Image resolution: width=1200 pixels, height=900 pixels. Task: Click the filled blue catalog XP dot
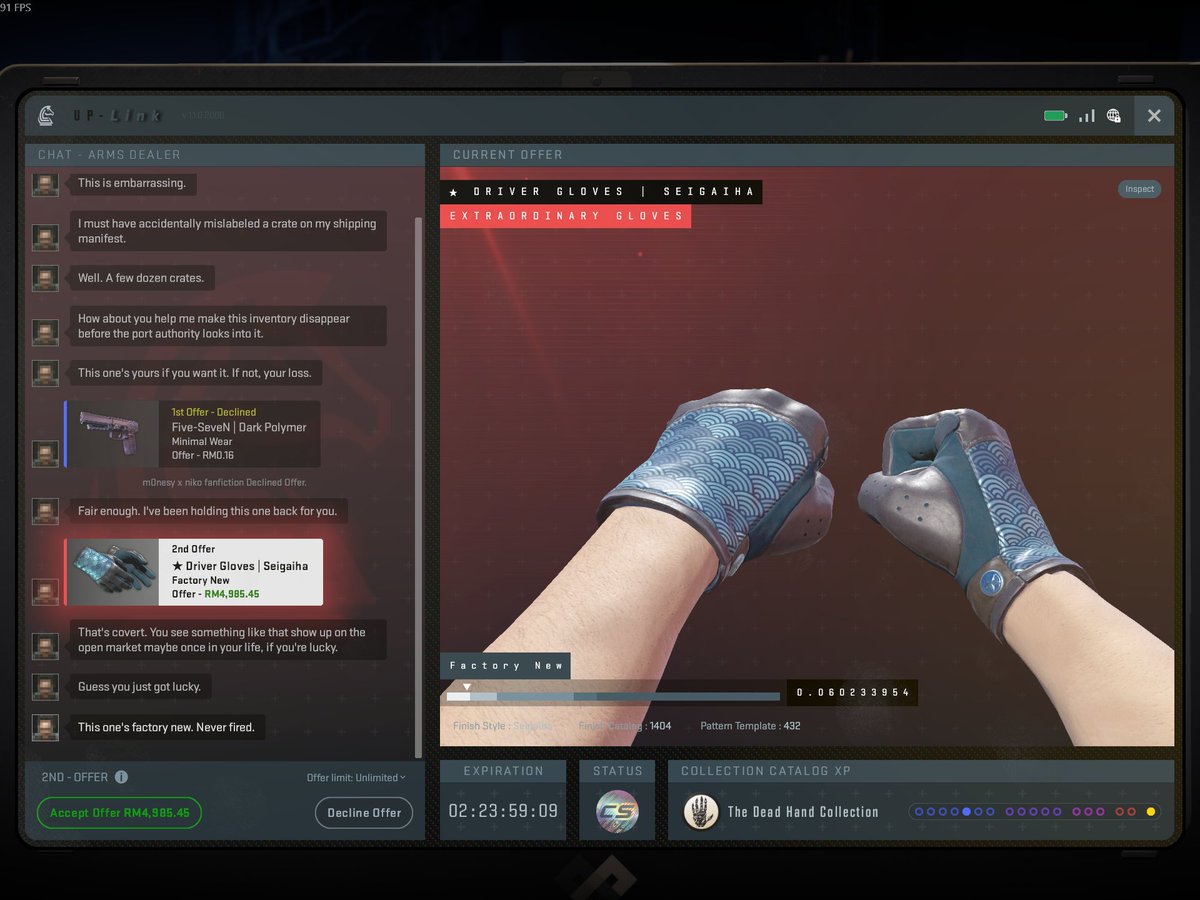pos(966,812)
